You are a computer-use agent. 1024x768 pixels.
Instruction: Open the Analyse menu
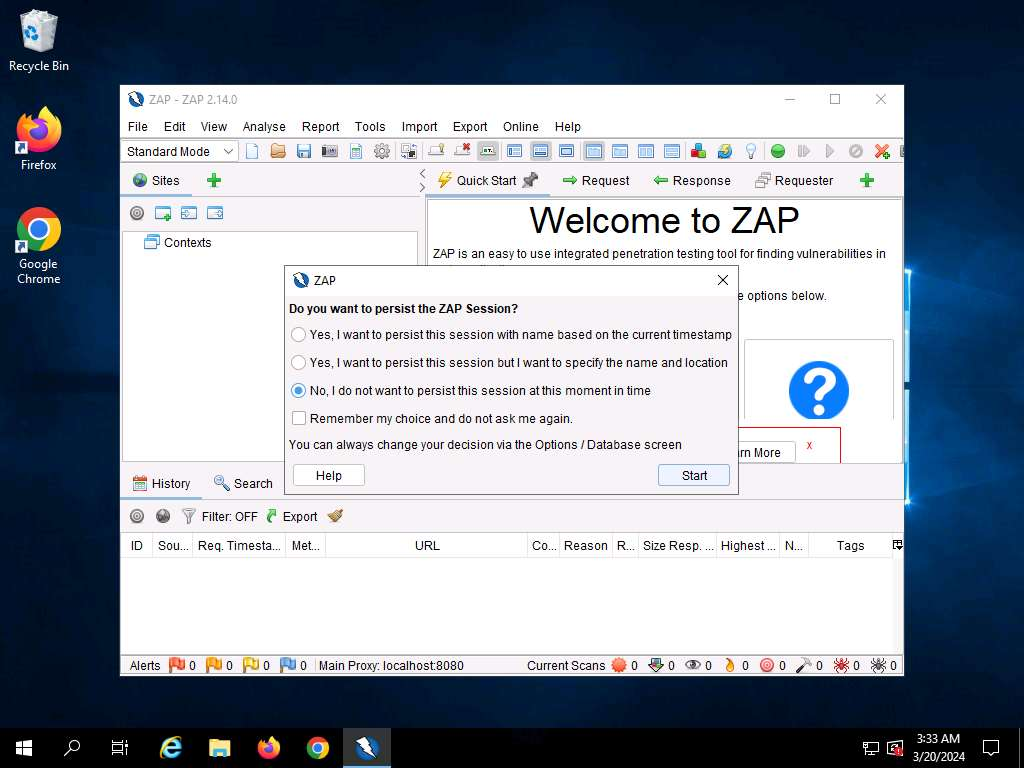click(264, 127)
